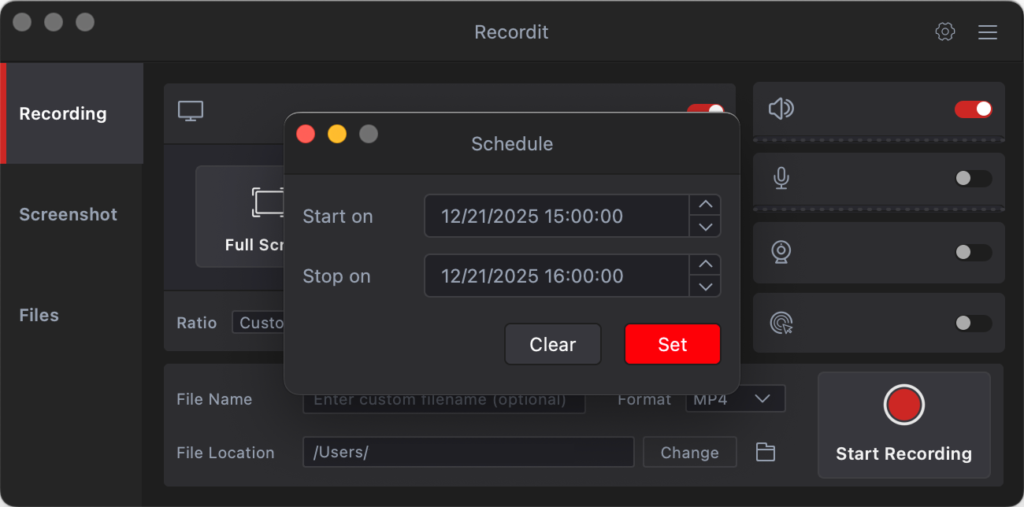Increase the Start on time with up arrow
The width and height of the screenshot is (1024, 507).
[x=705, y=204]
